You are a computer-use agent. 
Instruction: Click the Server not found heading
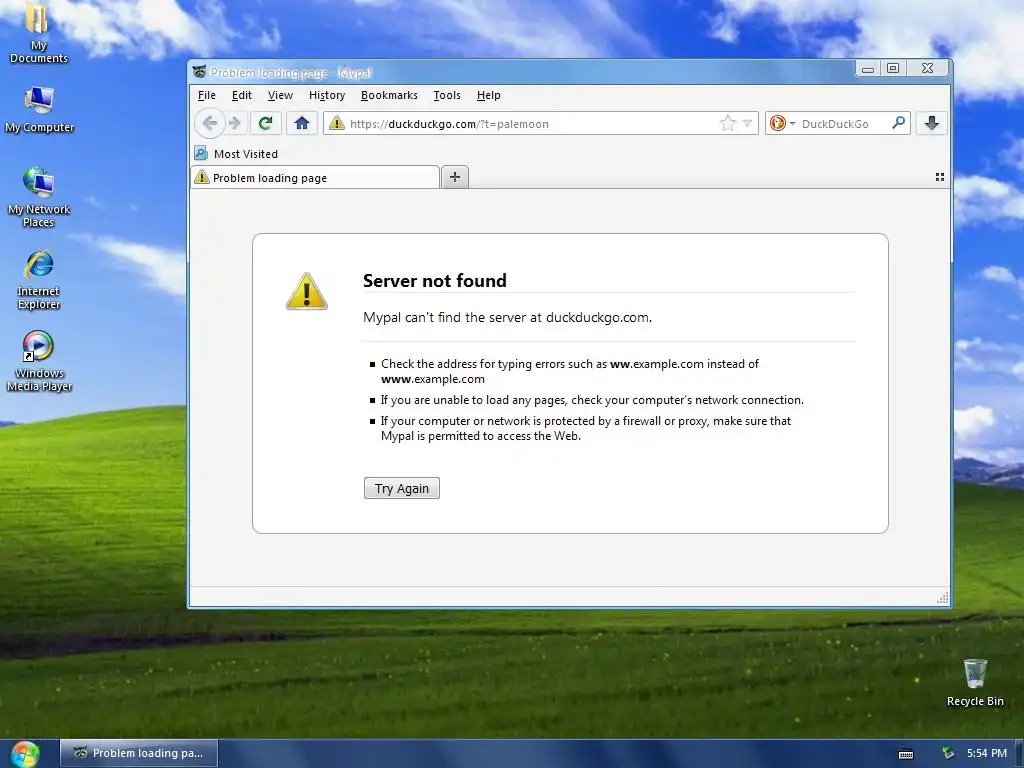[x=434, y=280]
